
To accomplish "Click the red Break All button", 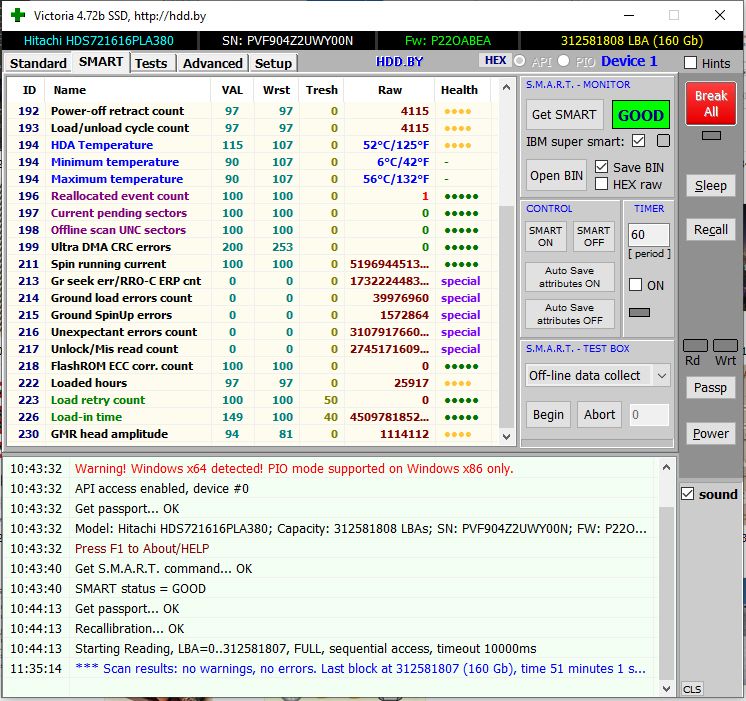I will (711, 104).
